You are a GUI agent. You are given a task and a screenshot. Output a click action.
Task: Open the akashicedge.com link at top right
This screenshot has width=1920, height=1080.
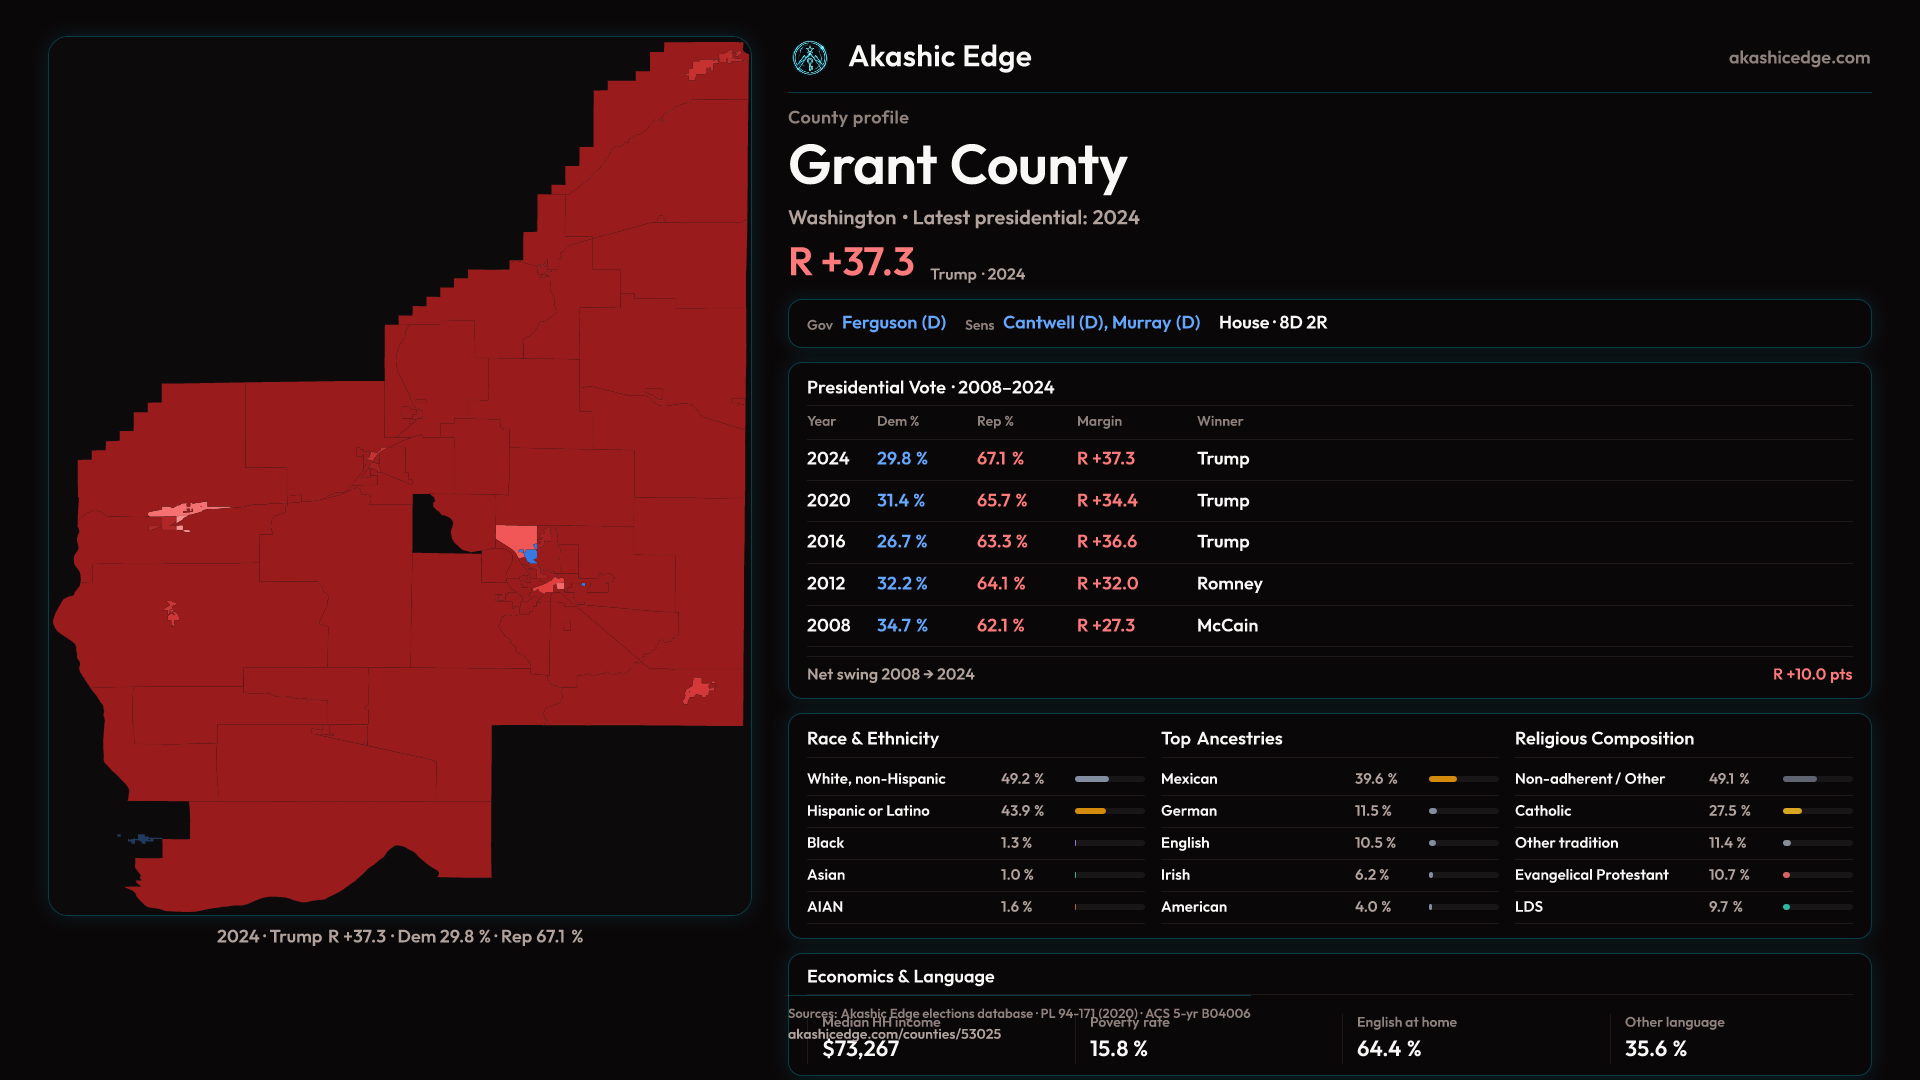pos(1798,58)
